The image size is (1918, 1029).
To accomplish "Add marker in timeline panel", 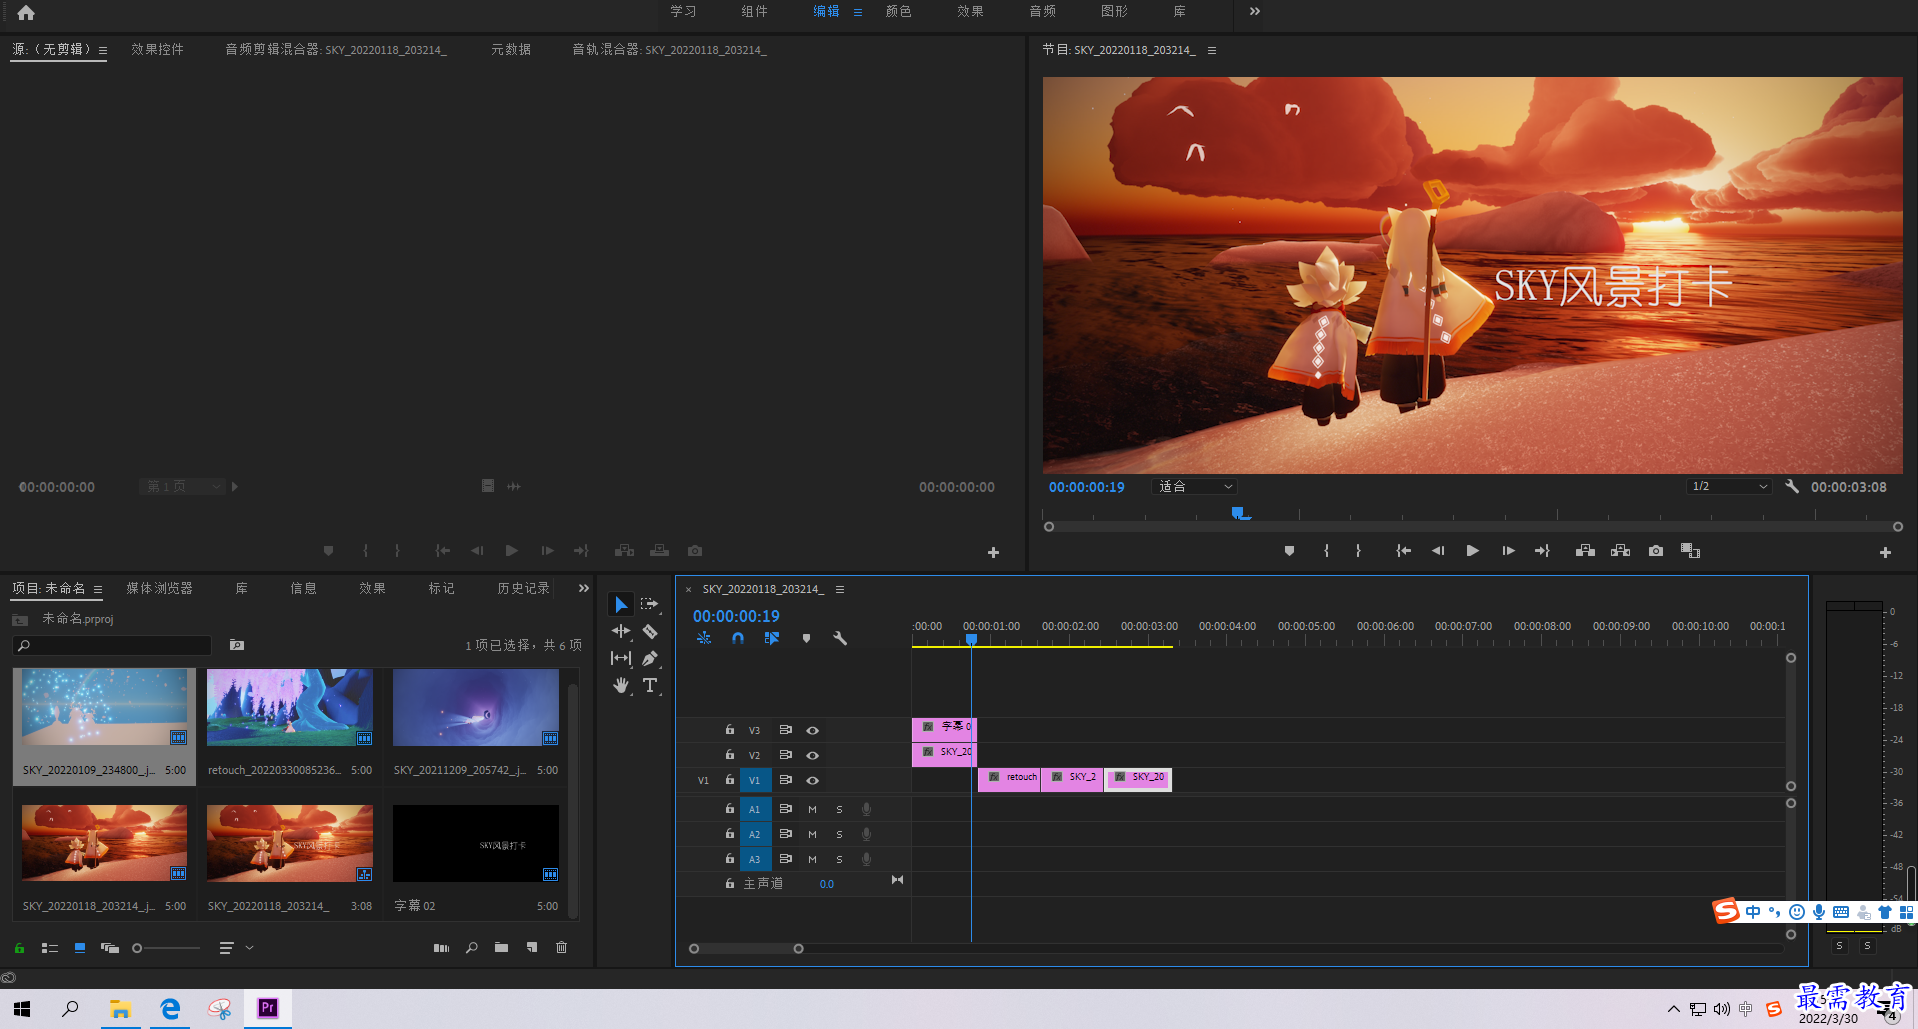I will pos(806,638).
